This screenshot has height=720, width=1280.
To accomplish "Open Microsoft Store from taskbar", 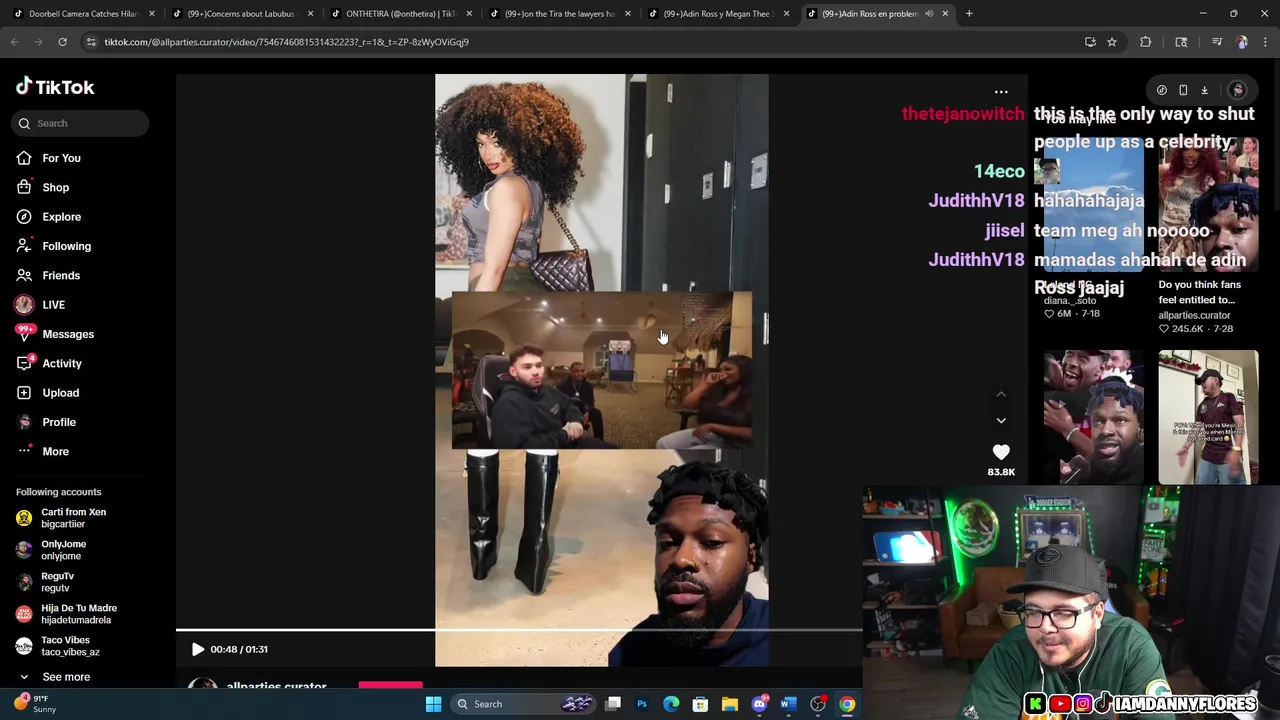I will point(700,704).
